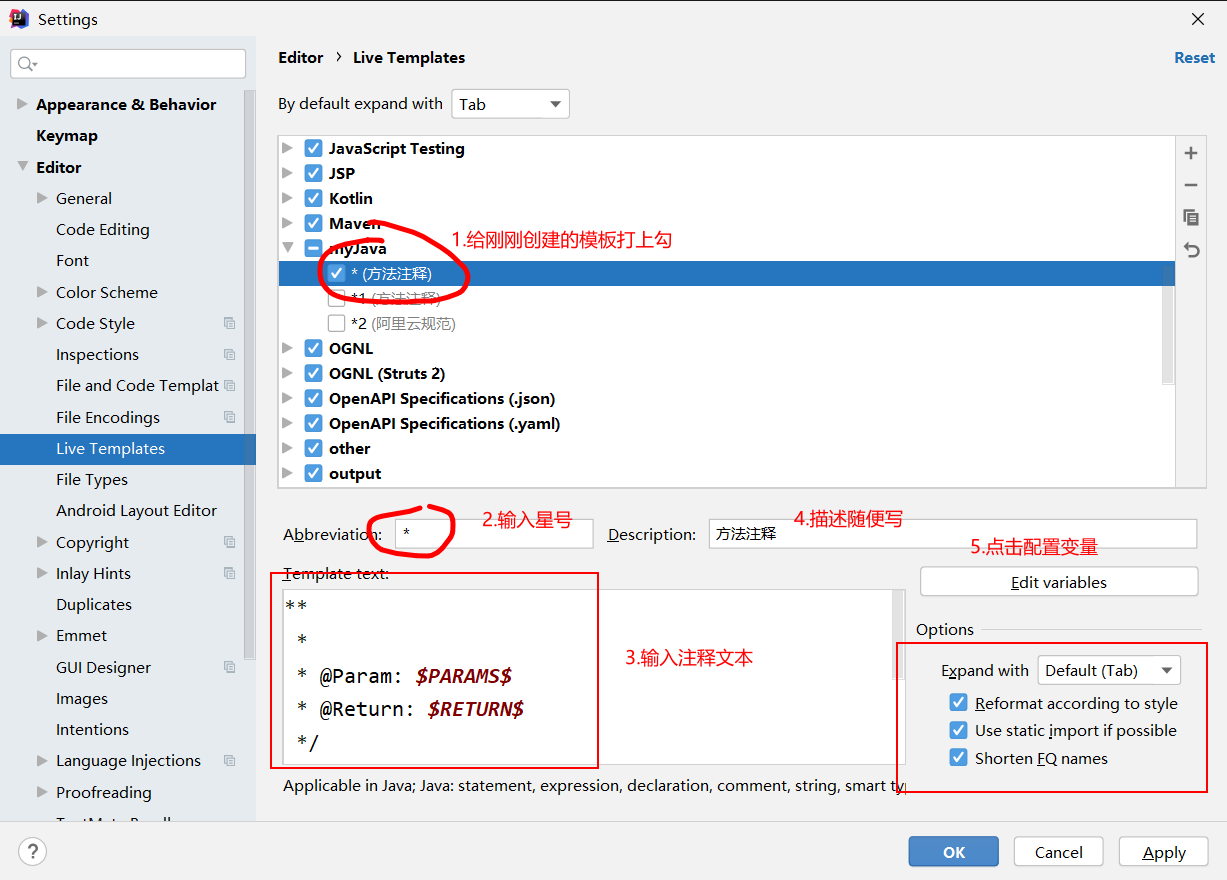The image size is (1227, 880).
Task: Open Android Layout Editor settings
Action: tap(136, 510)
